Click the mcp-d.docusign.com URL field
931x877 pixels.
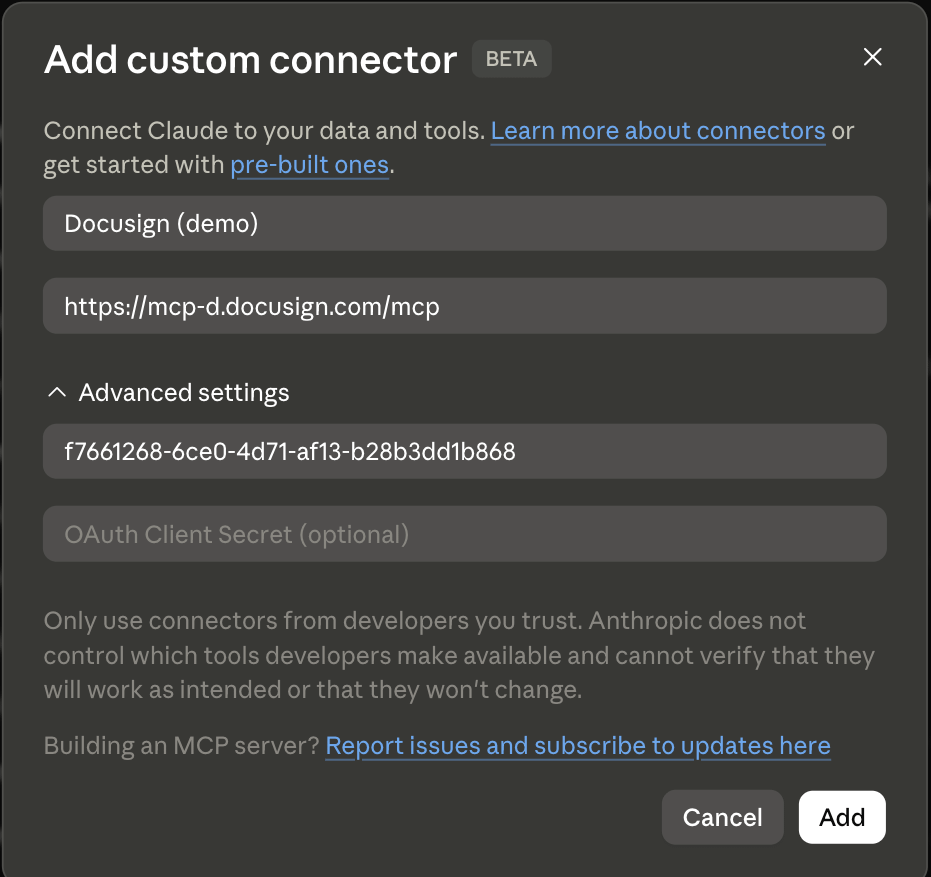[x=465, y=306]
